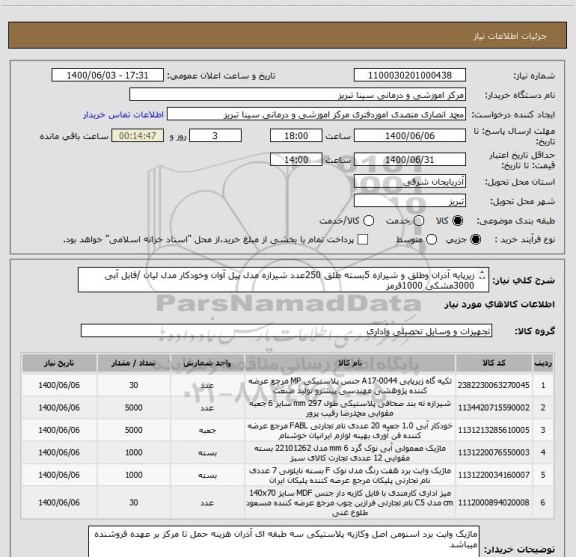Image resolution: width=576 pixels, height=557 pixels.
Task: Click product code 111200089402​0008
Action: click(493, 502)
